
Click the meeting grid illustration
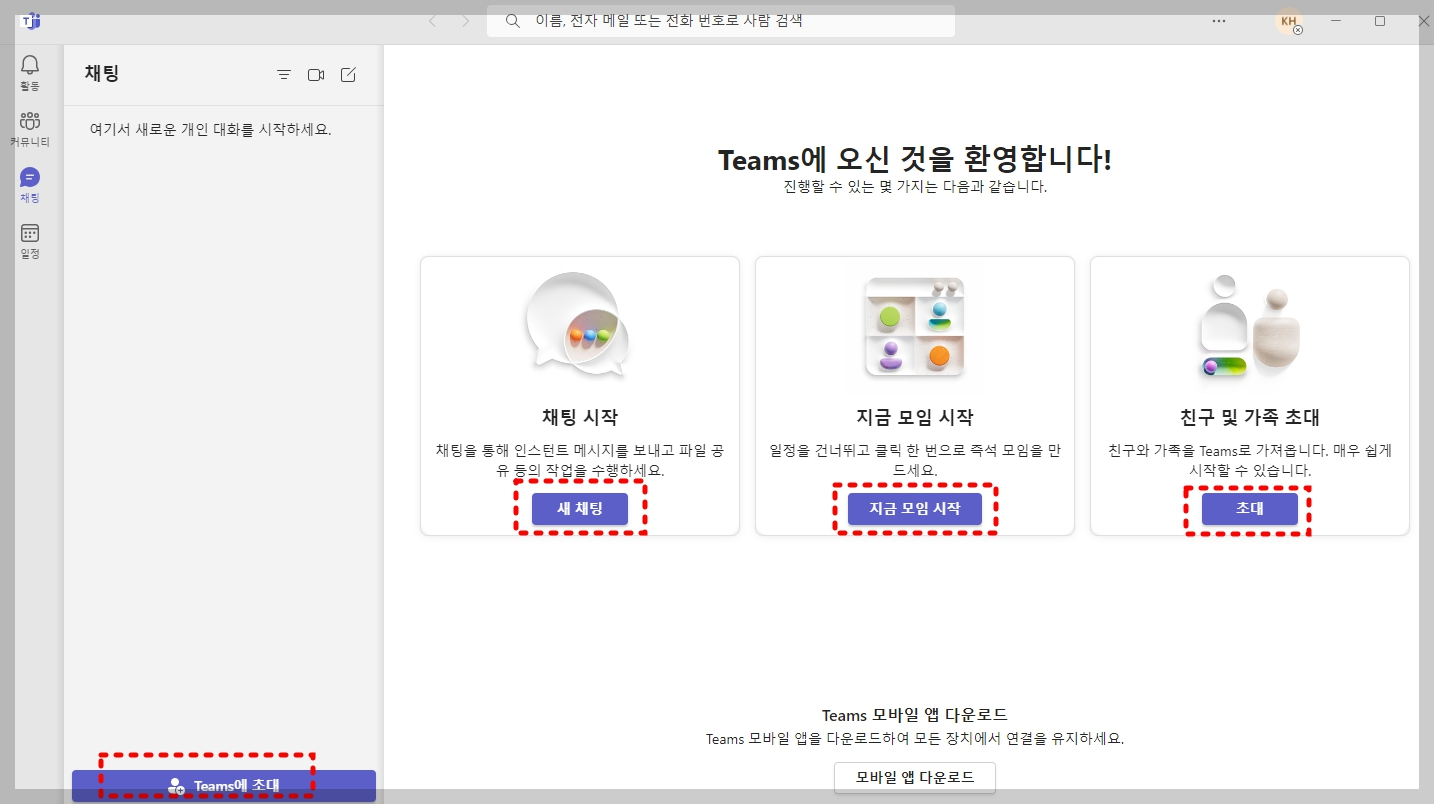[915, 326]
